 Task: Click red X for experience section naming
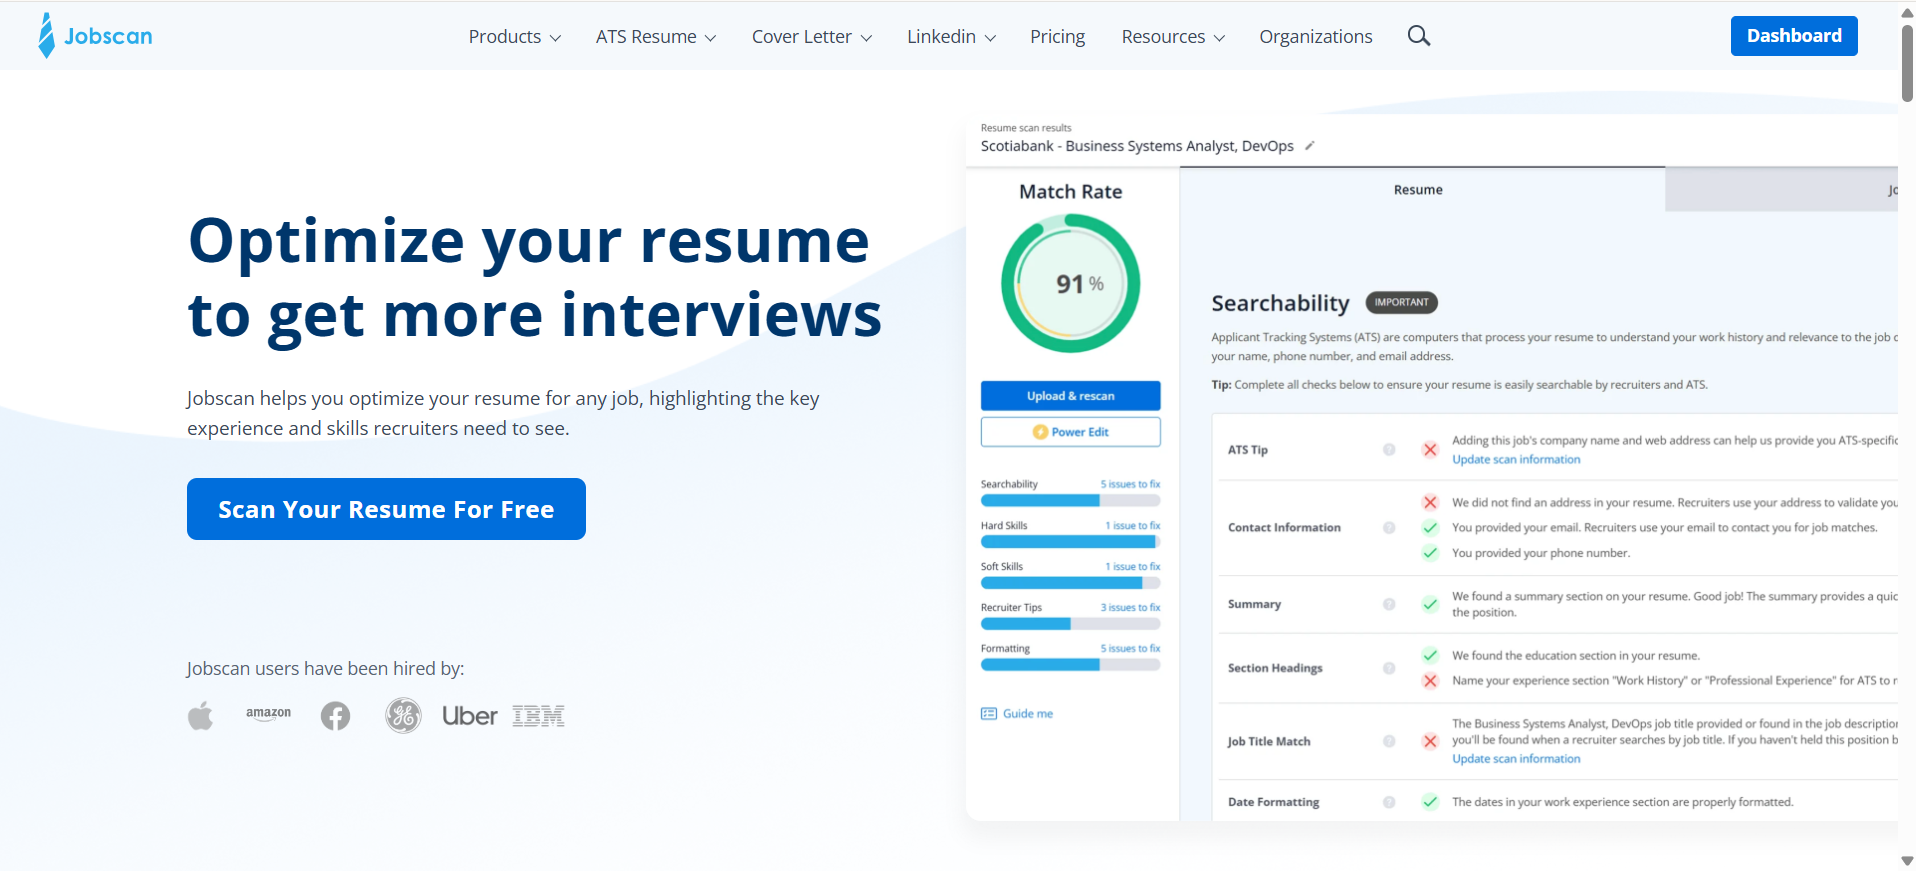[1430, 681]
